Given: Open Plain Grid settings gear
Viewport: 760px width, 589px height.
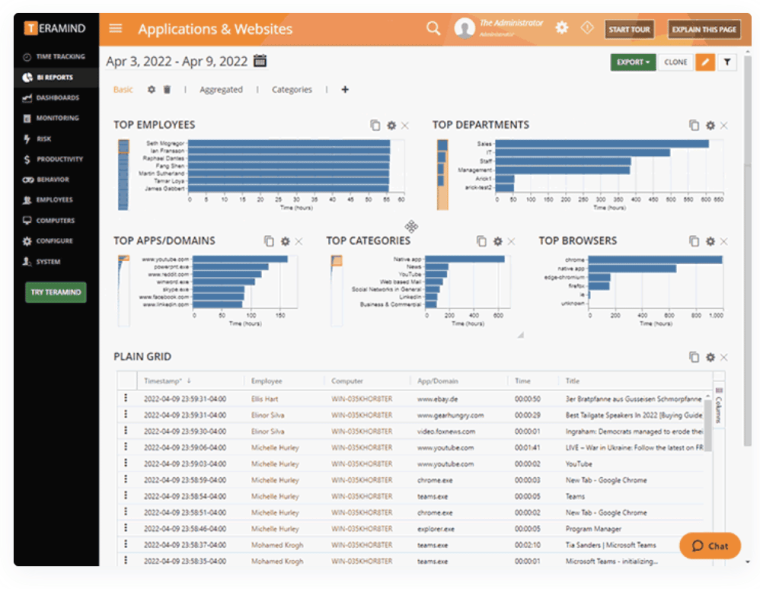Looking at the screenshot, I should pyautogui.click(x=710, y=357).
